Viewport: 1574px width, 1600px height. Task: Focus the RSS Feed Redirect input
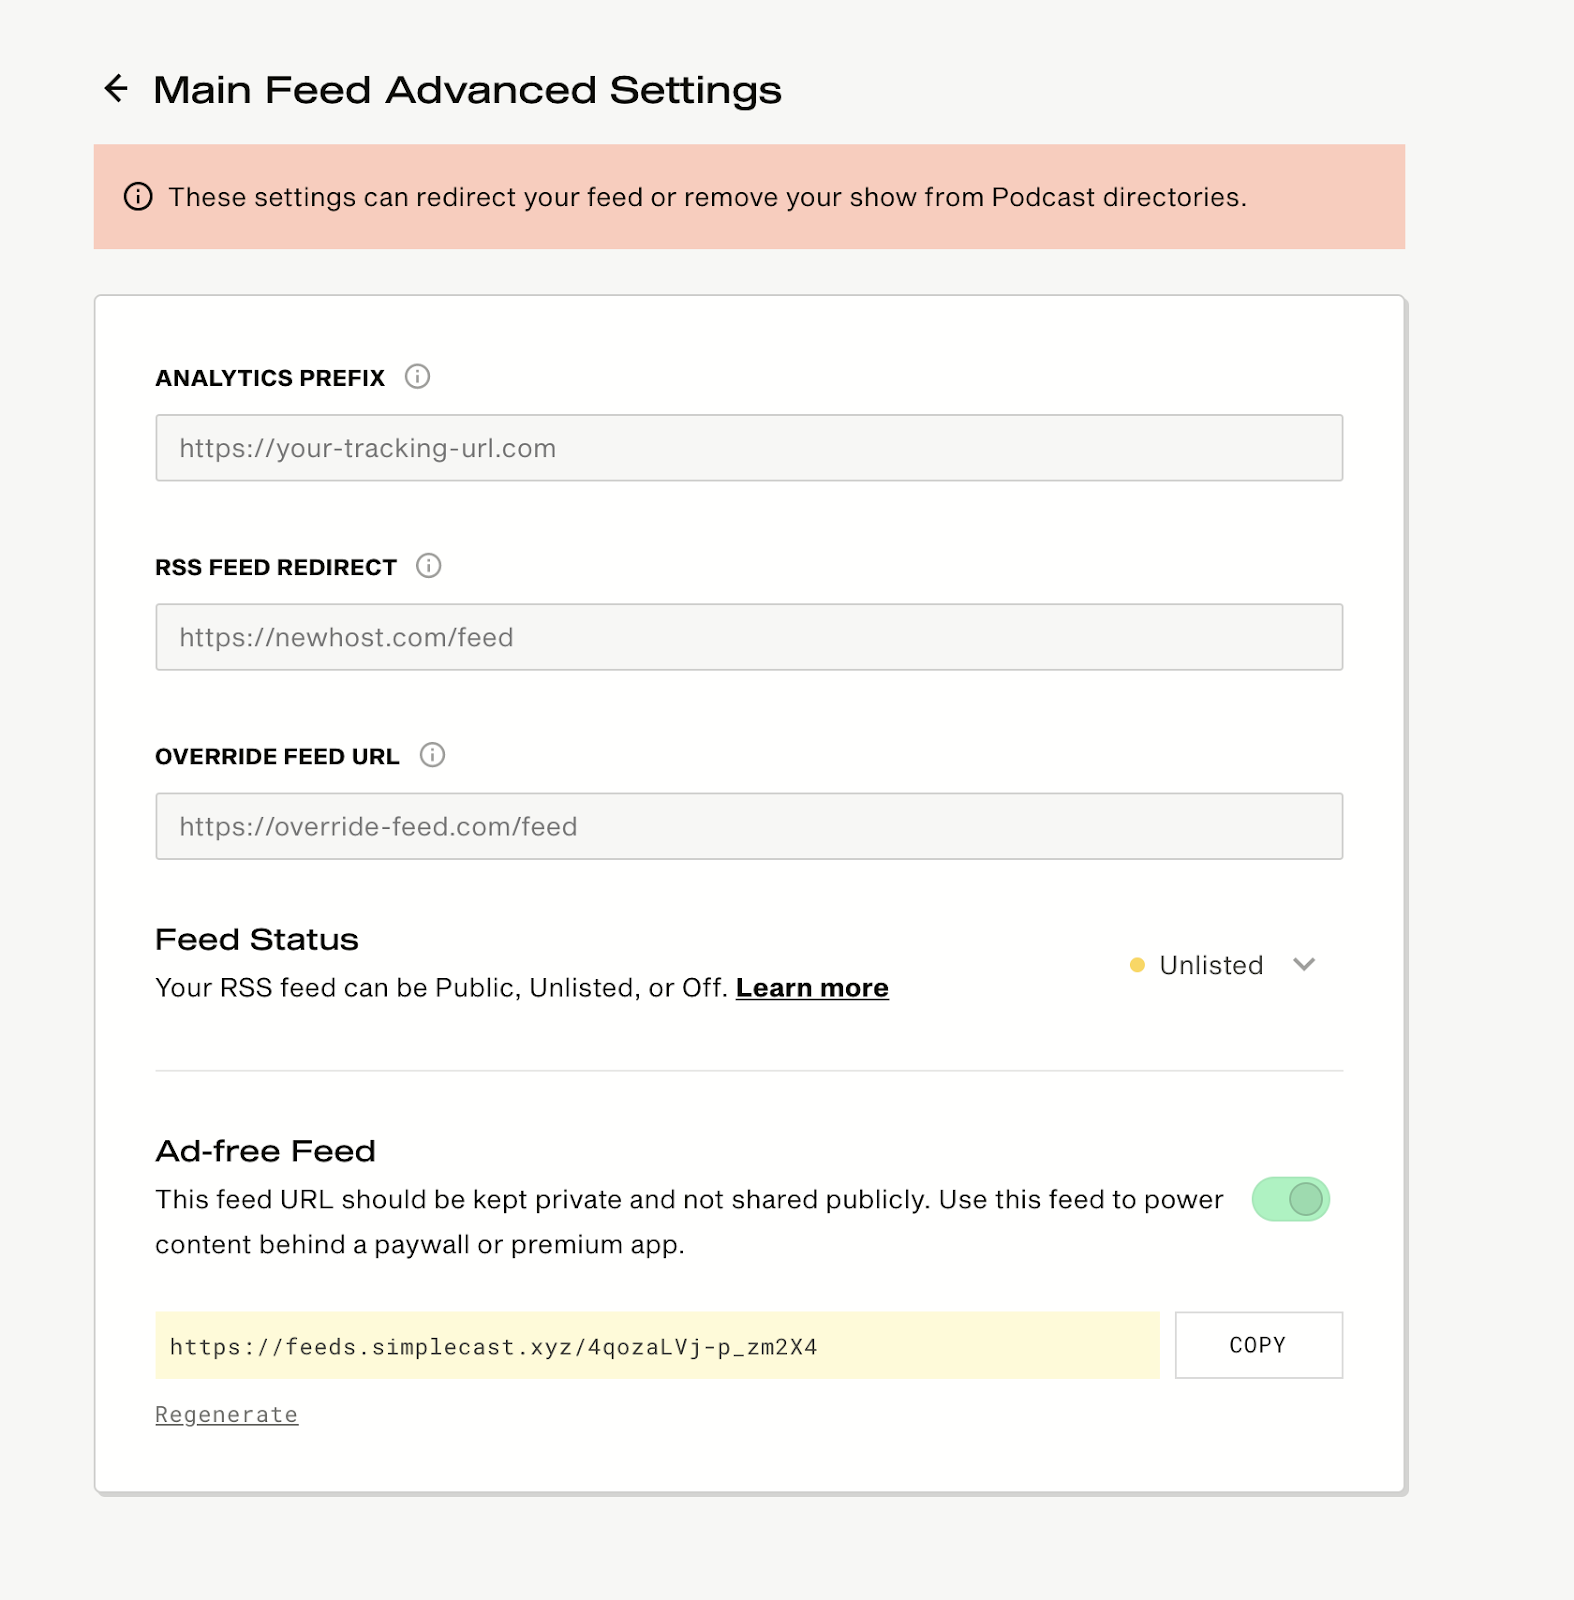pyautogui.click(x=748, y=637)
